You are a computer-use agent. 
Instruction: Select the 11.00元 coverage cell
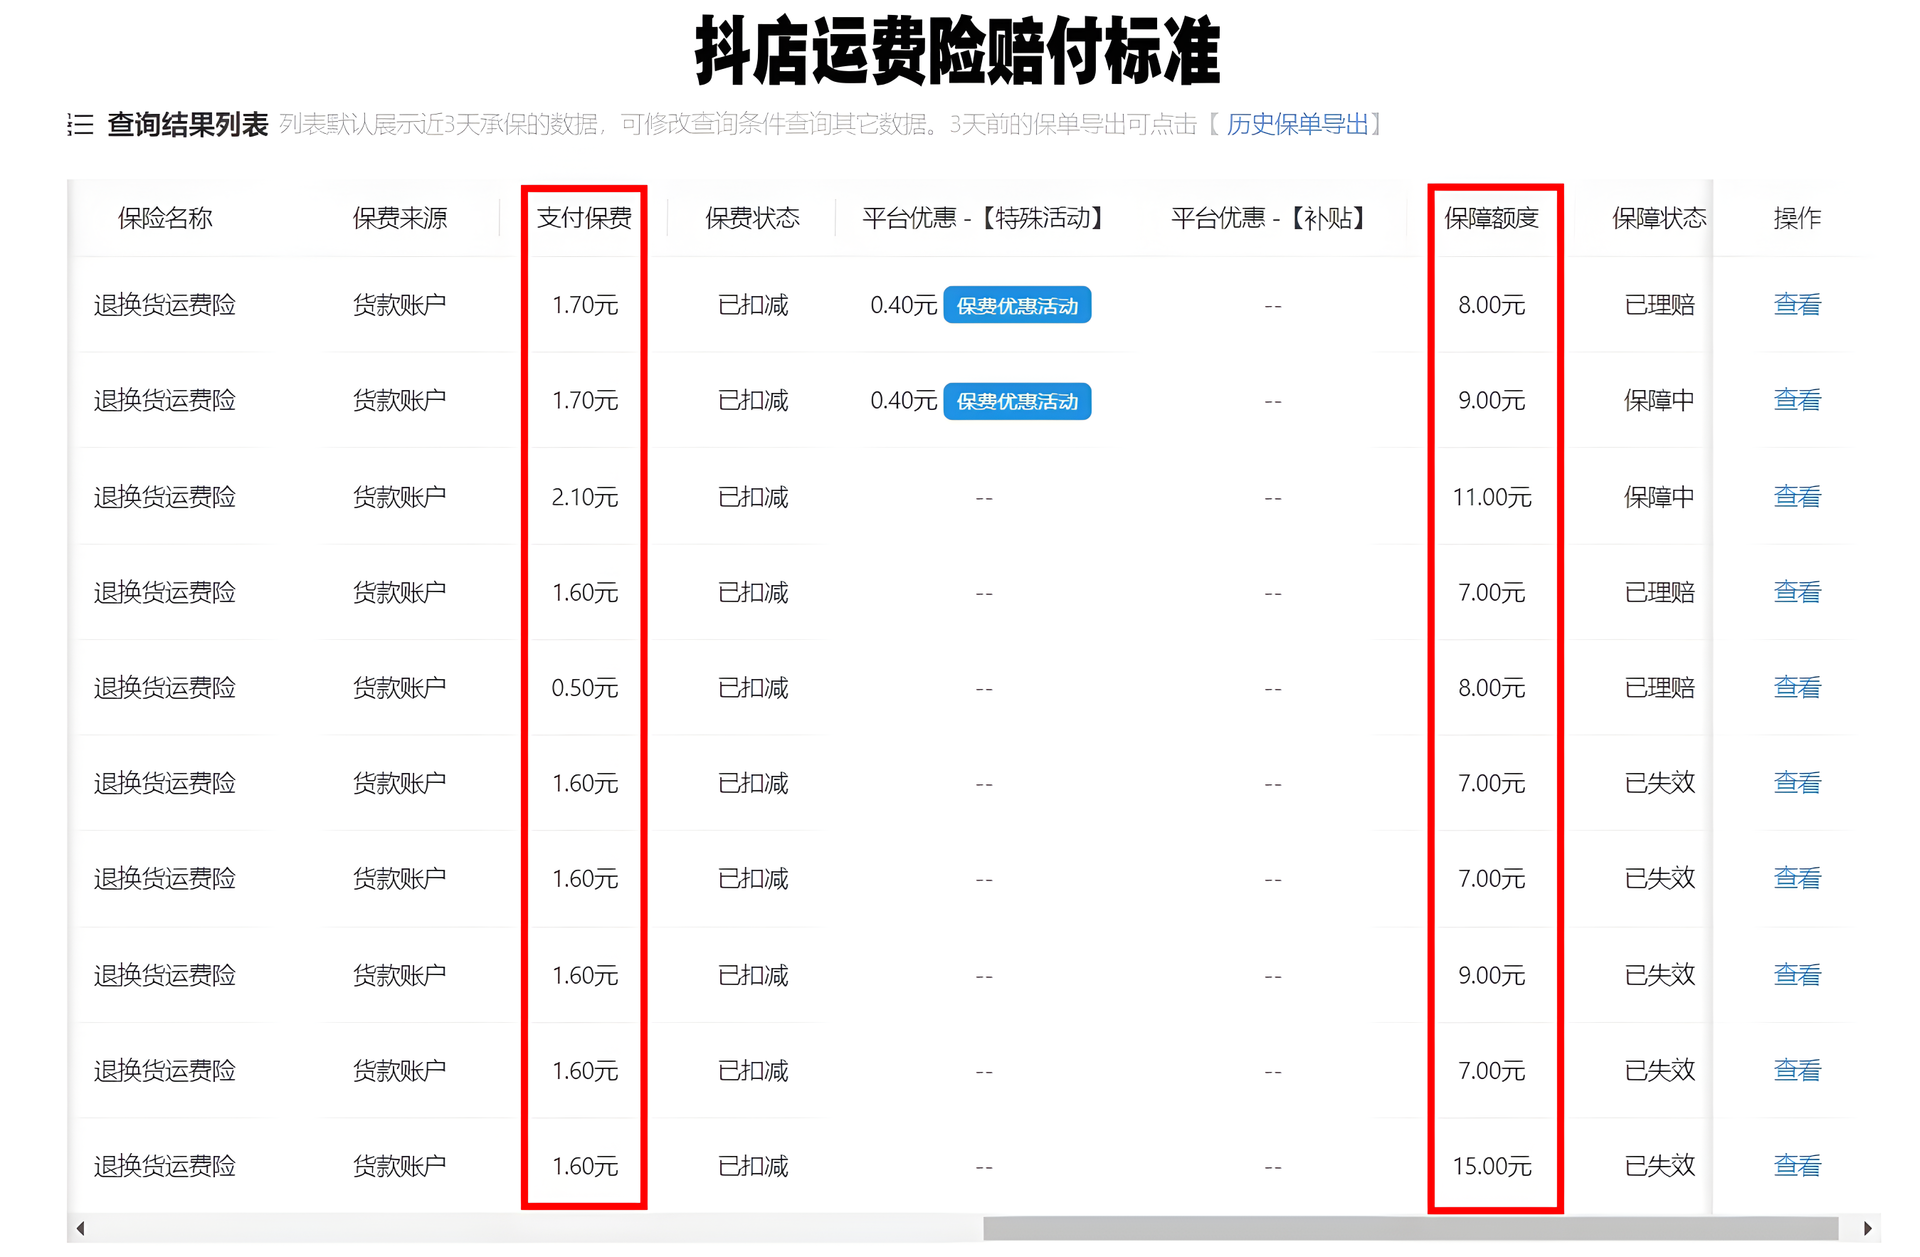(1492, 497)
